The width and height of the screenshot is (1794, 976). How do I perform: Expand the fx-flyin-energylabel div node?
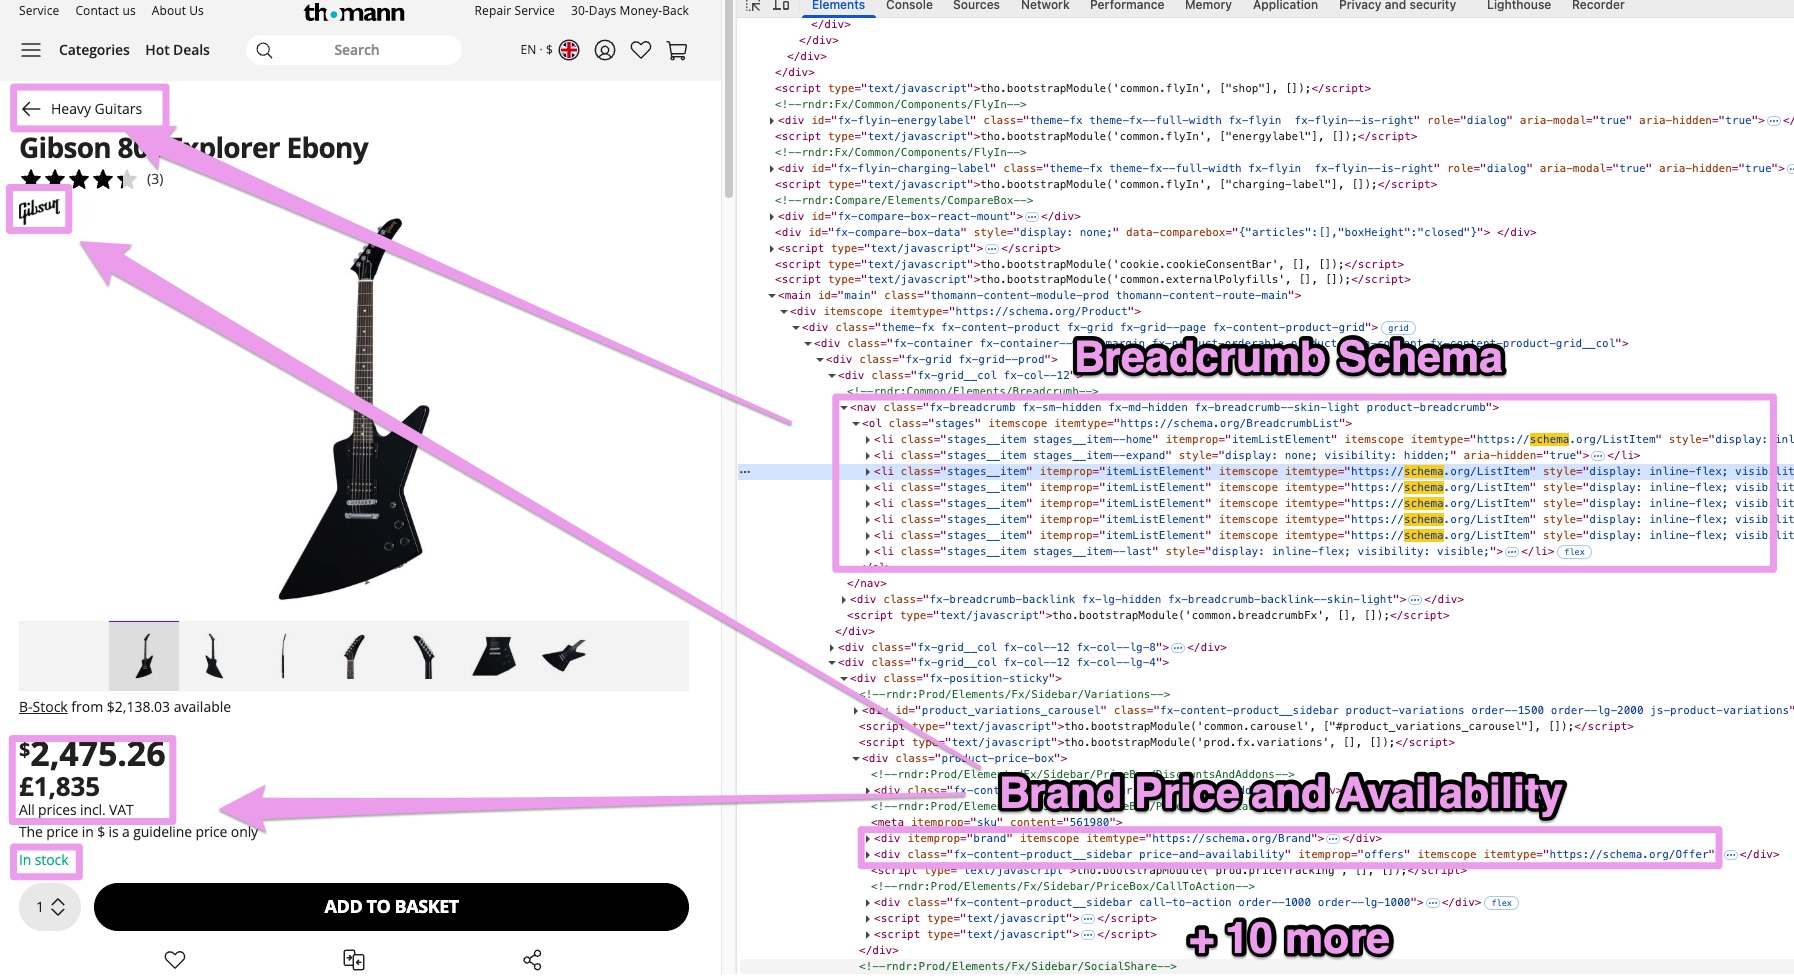[x=772, y=121]
